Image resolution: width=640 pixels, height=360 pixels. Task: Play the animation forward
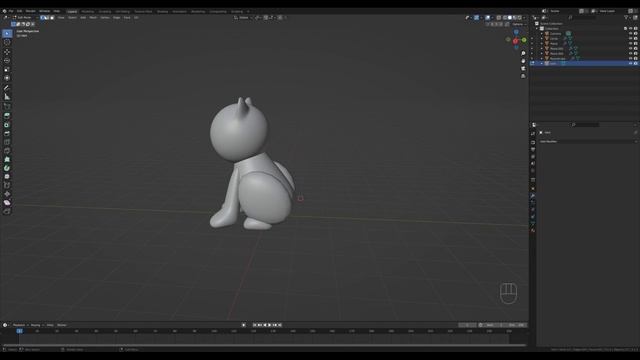(x=270, y=325)
